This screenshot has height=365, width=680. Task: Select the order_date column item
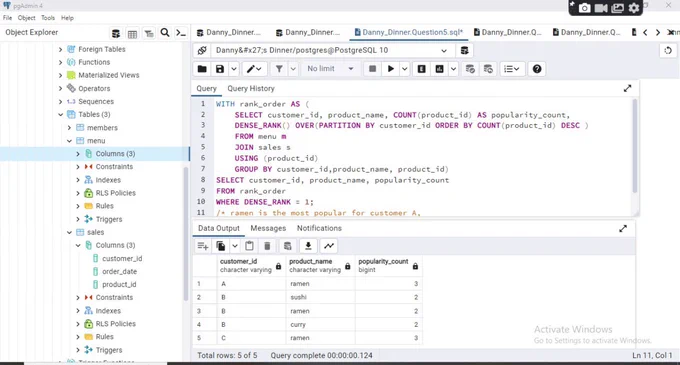click(120, 271)
